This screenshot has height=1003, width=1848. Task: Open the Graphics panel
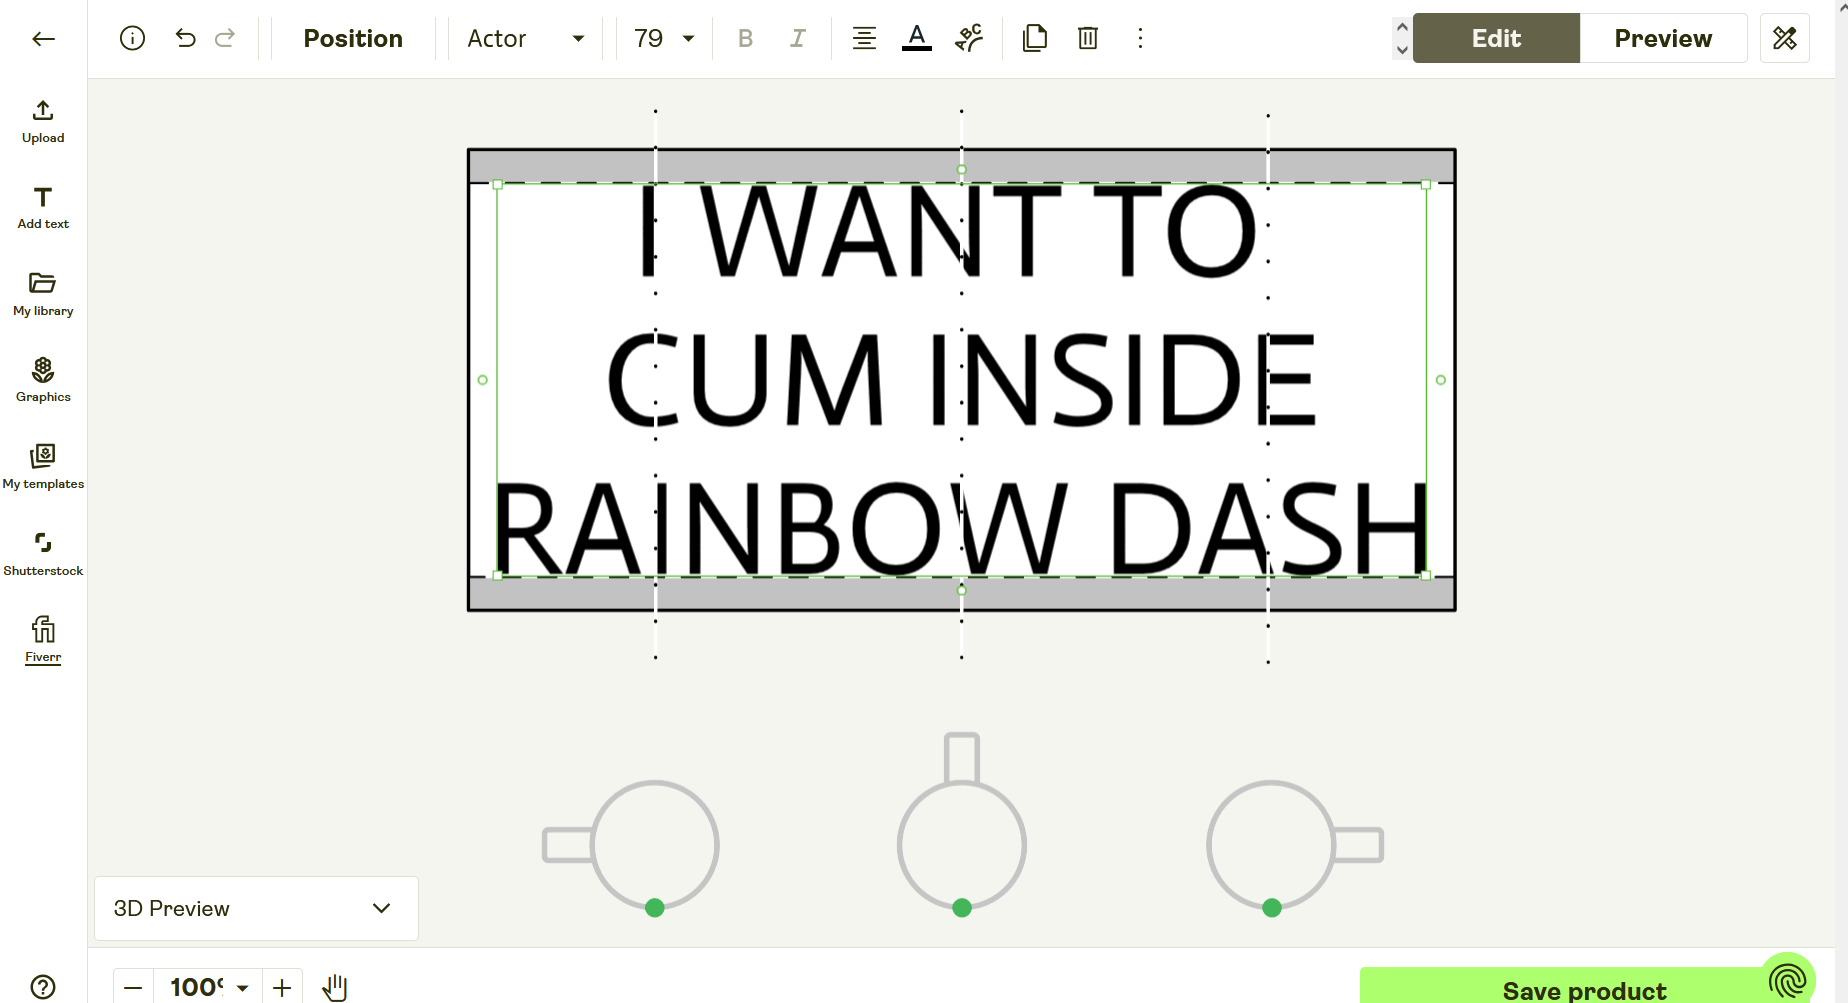pos(43,381)
